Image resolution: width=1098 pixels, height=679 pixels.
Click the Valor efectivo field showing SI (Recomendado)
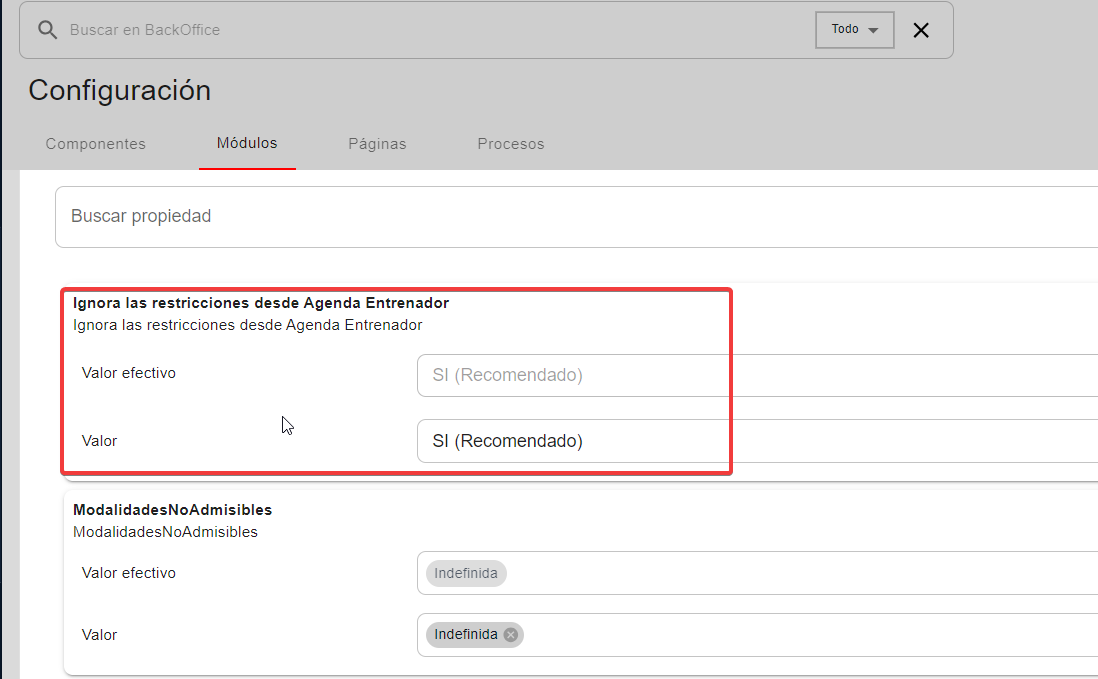coord(758,375)
